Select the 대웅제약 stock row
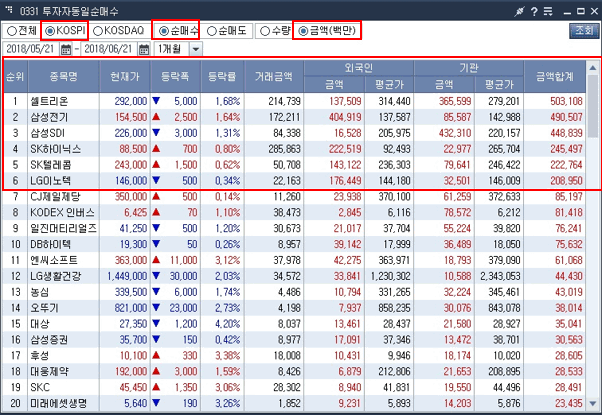Viewport: 602px width, 415px height. click(x=295, y=372)
